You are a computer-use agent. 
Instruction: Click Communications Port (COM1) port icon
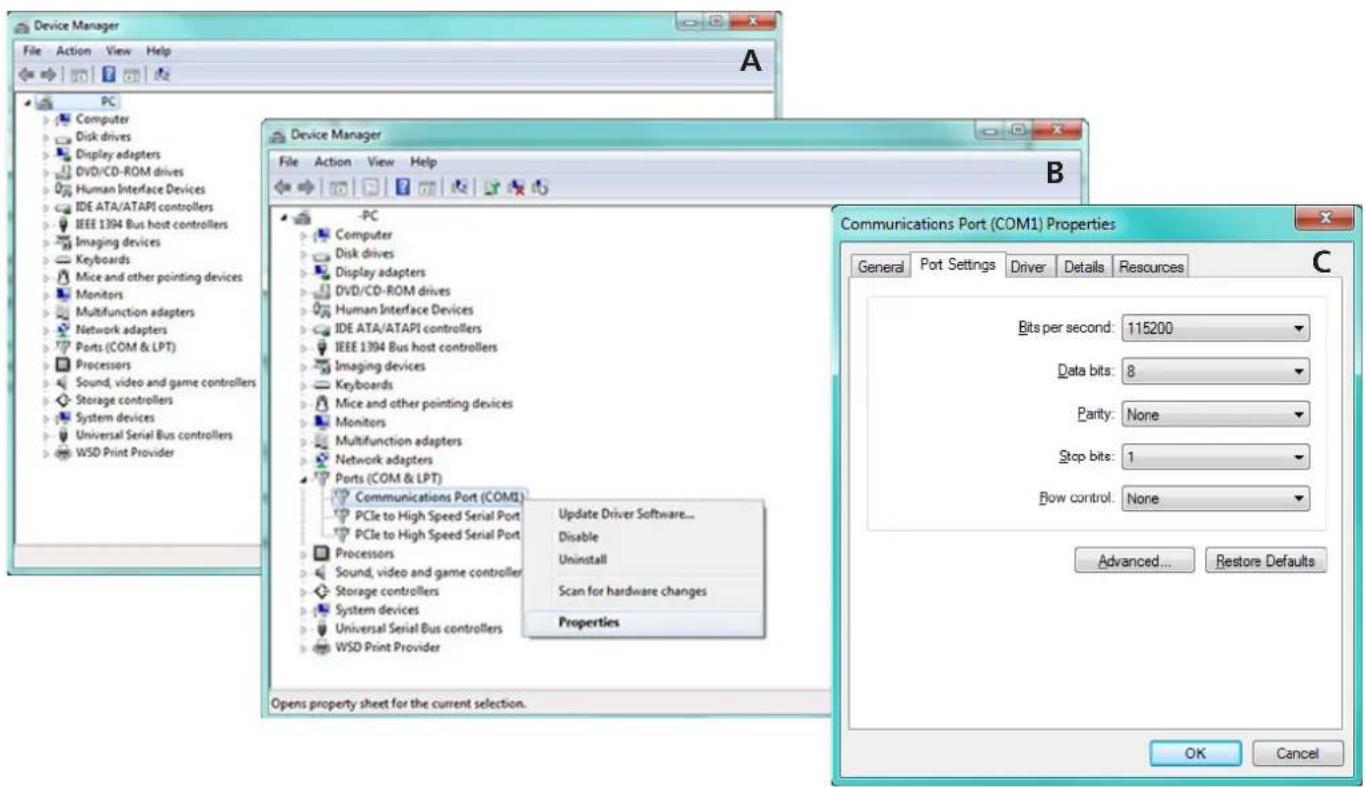341,497
